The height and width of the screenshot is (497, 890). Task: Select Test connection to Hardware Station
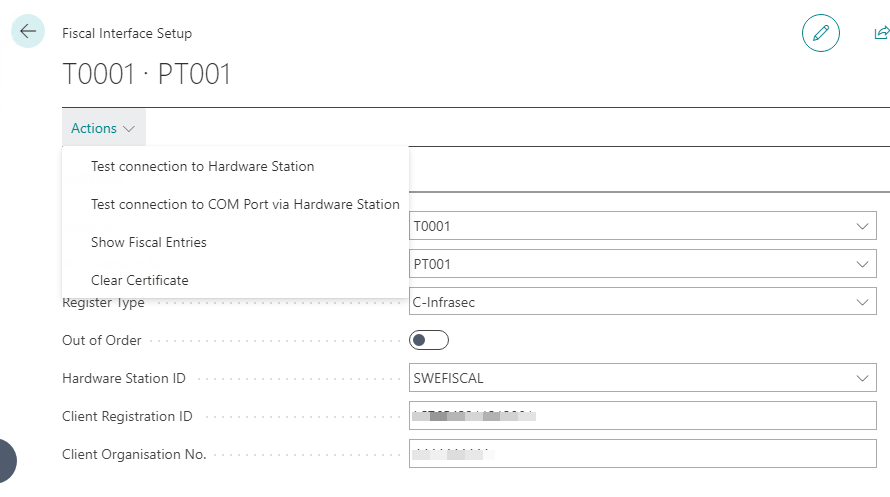(202, 166)
